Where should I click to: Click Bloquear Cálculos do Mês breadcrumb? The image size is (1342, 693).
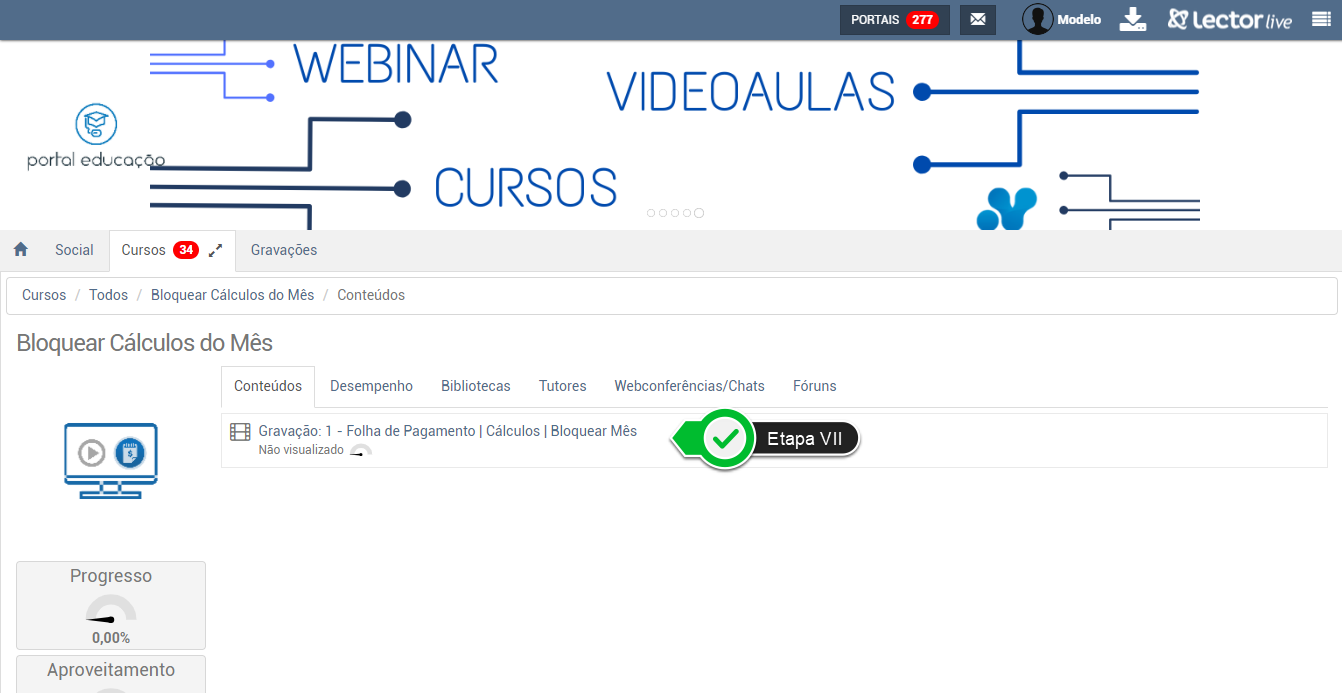point(232,295)
